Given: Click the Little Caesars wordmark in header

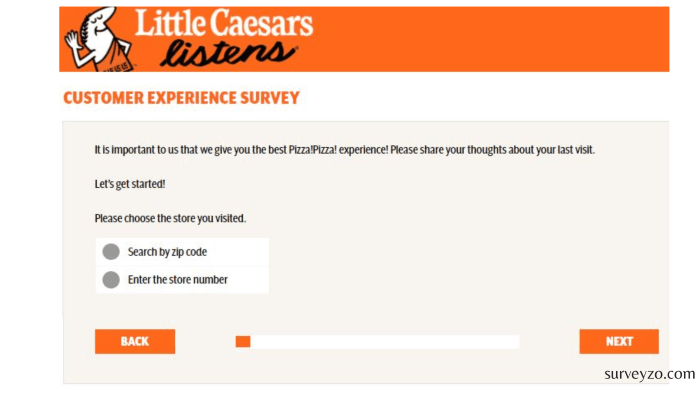Looking at the screenshot, I should tap(224, 23).
